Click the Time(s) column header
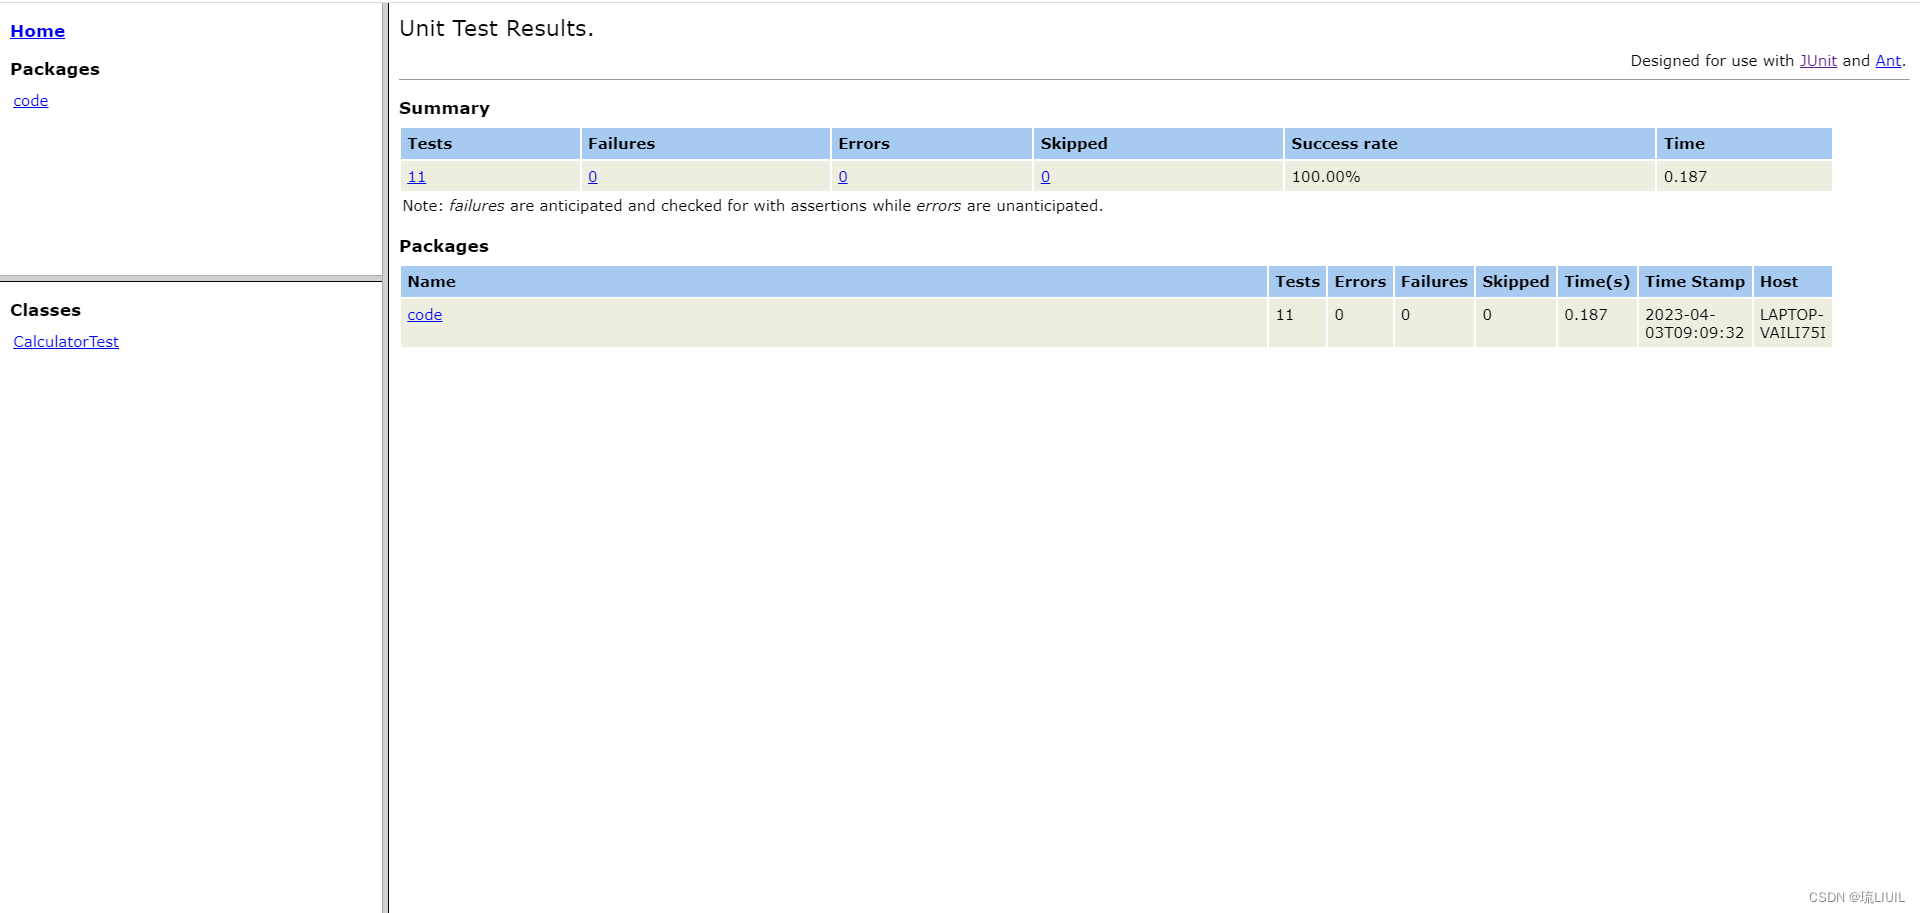The image size is (1920, 913). 1597,281
